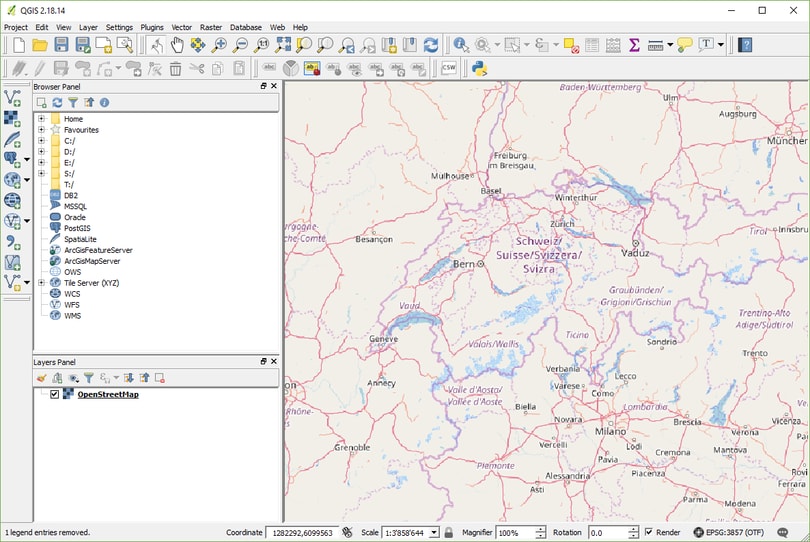810x542 pixels.
Task: Click the Zoom In magnifier tool
Action: (219, 45)
